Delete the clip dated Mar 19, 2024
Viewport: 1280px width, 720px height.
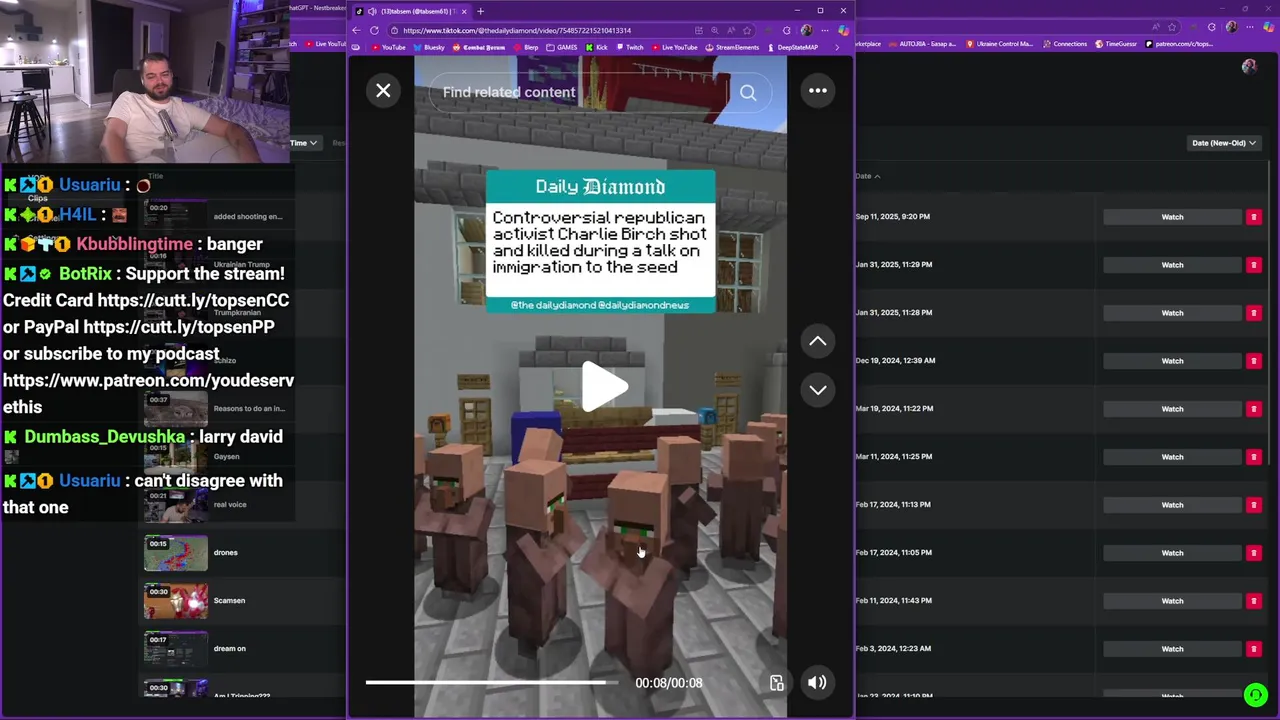[x=1253, y=409]
